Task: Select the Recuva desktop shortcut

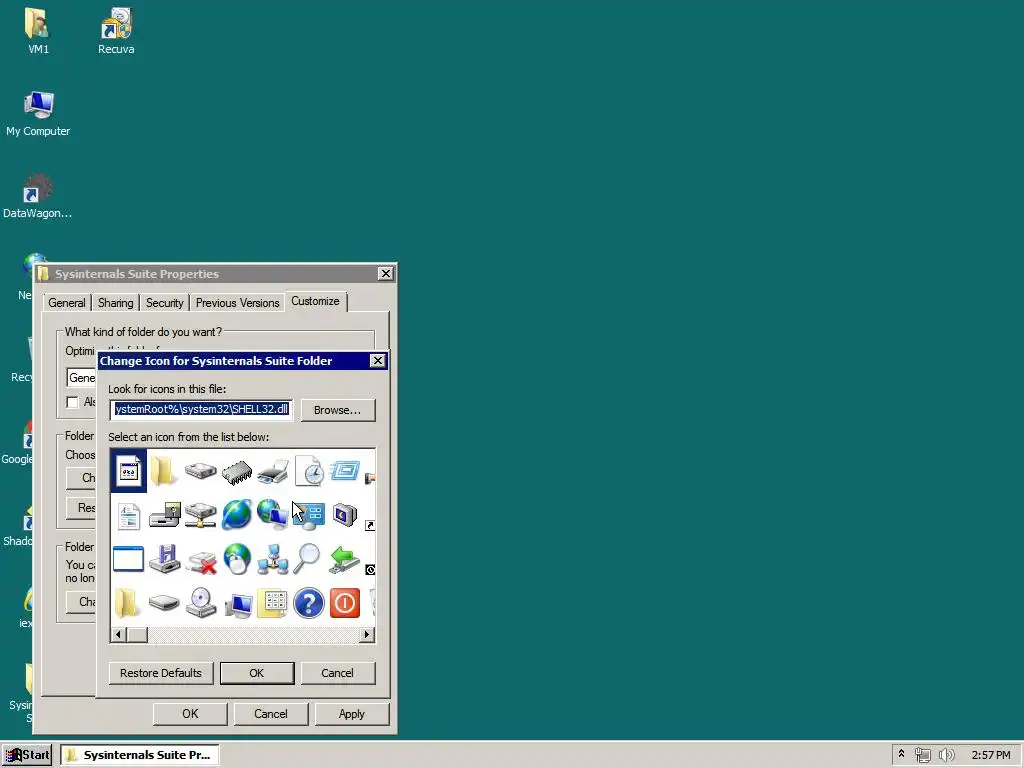Action: click(x=116, y=31)
